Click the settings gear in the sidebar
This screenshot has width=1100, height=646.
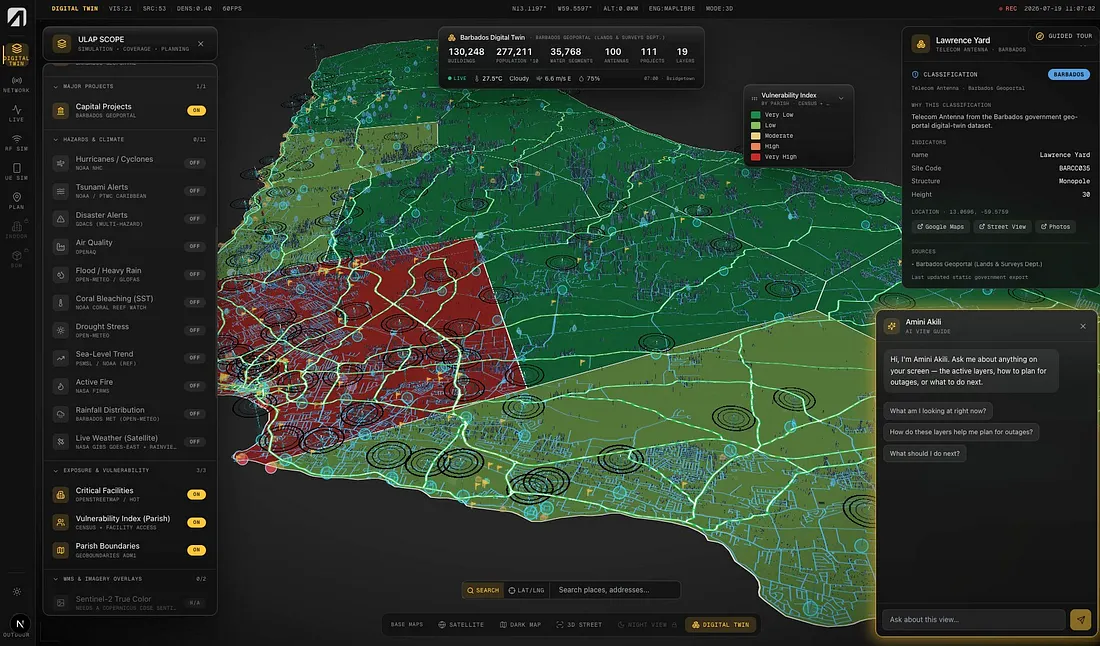tap(17, 592)
